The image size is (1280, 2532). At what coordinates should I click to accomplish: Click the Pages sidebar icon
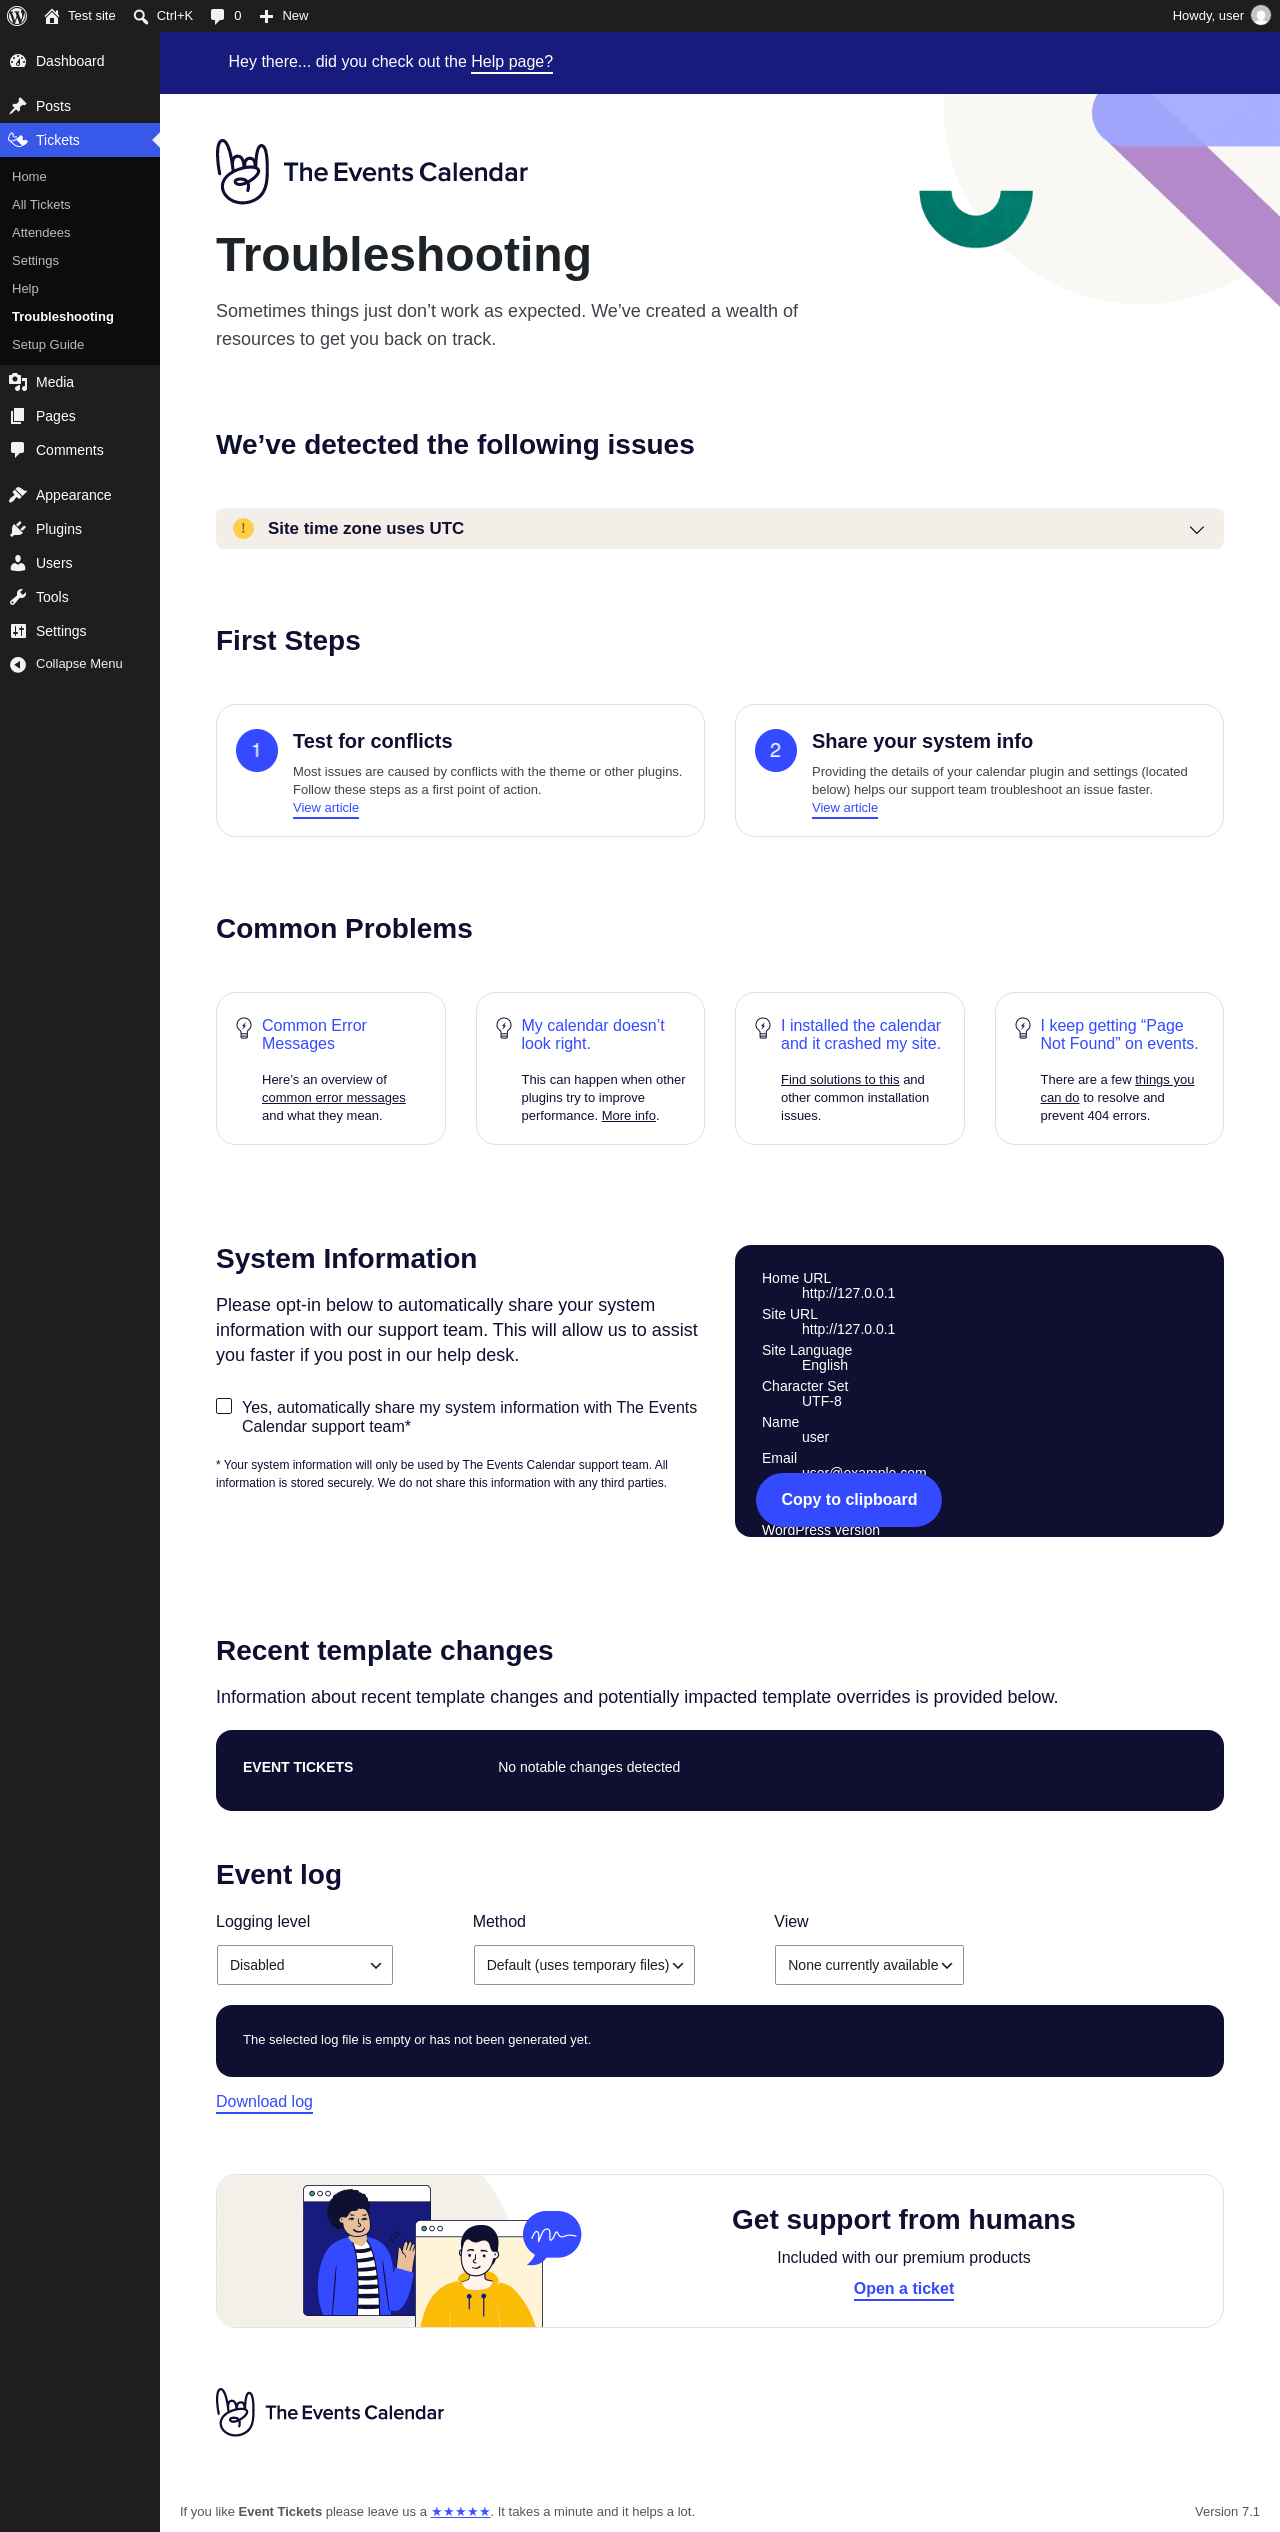(18, 416)
